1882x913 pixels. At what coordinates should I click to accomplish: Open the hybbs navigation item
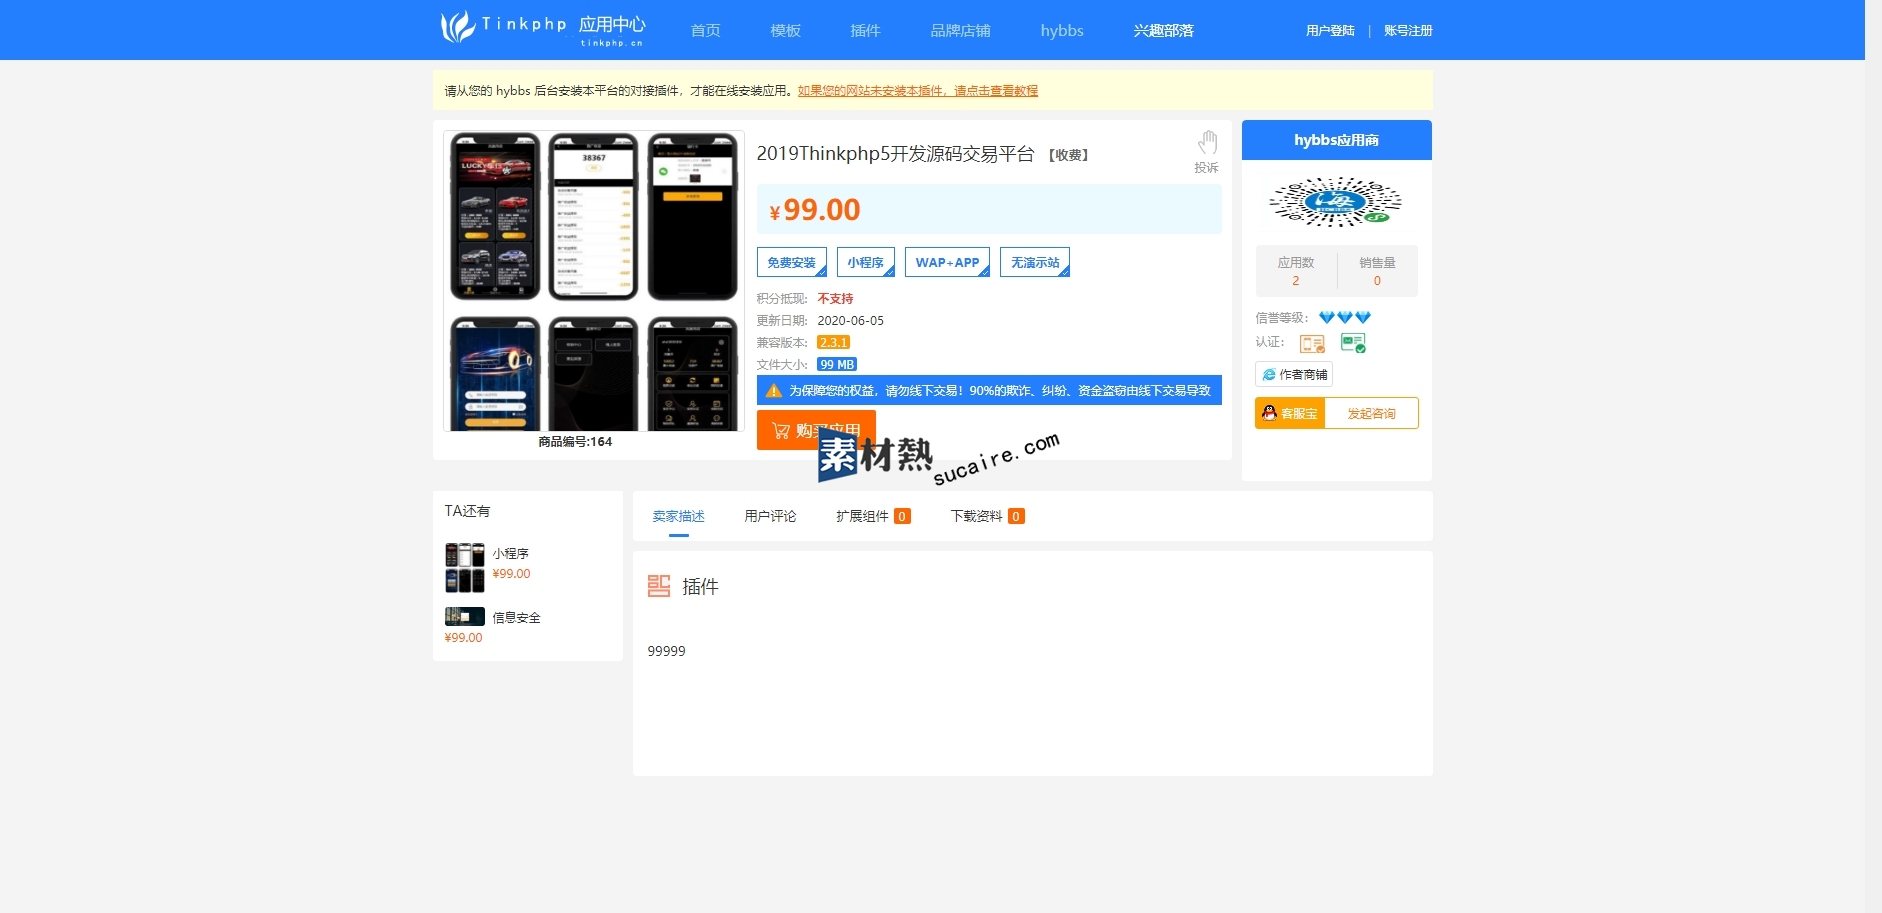1062,31
